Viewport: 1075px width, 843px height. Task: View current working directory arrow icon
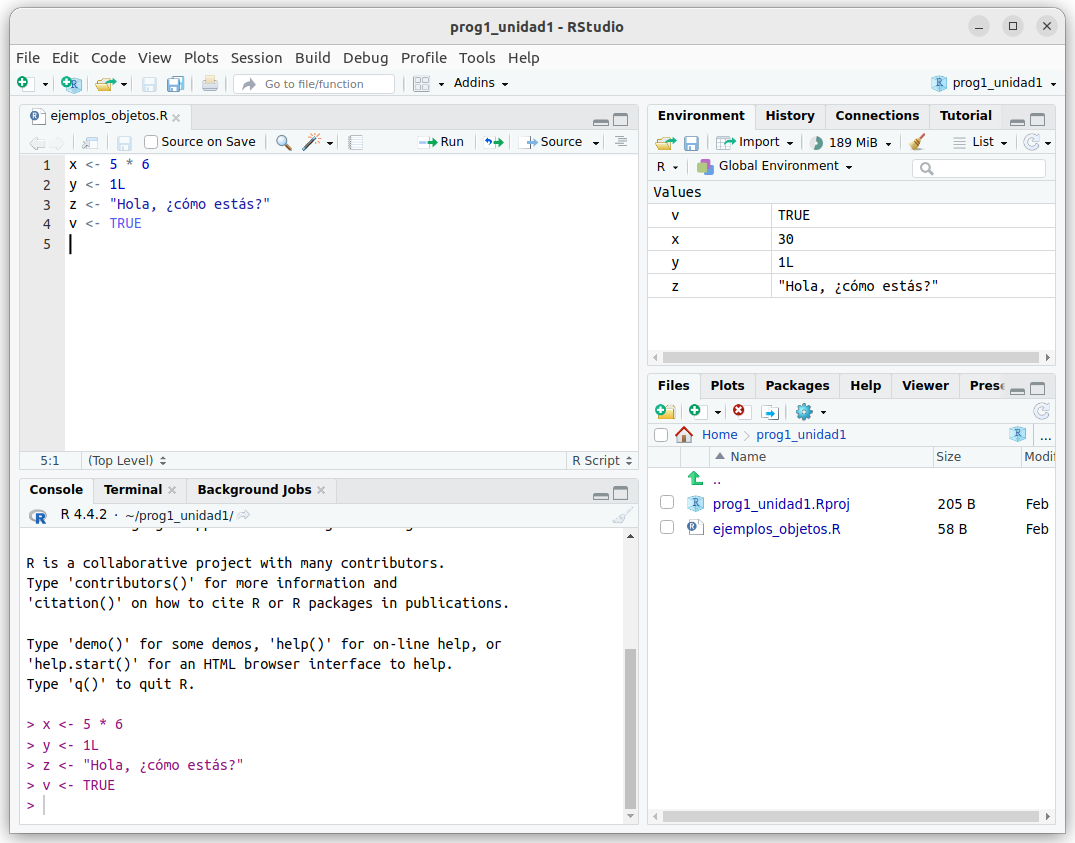(x=244, y=515)
